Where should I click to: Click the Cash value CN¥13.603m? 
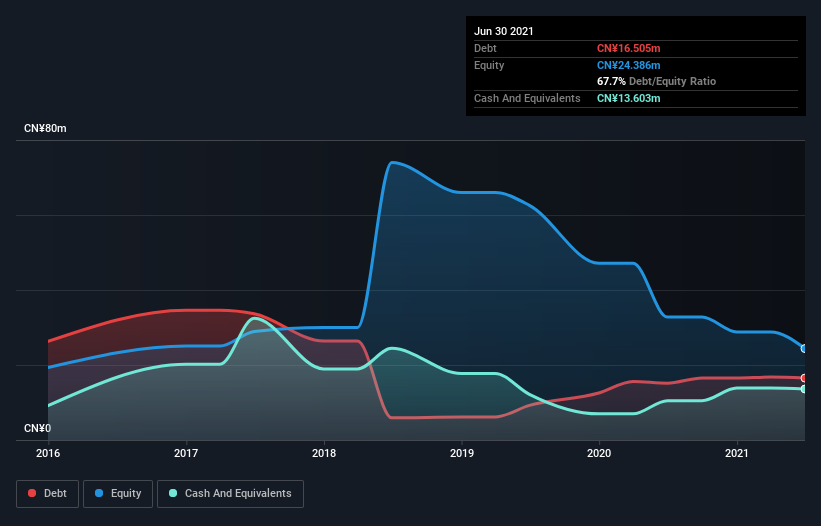coord(628,98)
